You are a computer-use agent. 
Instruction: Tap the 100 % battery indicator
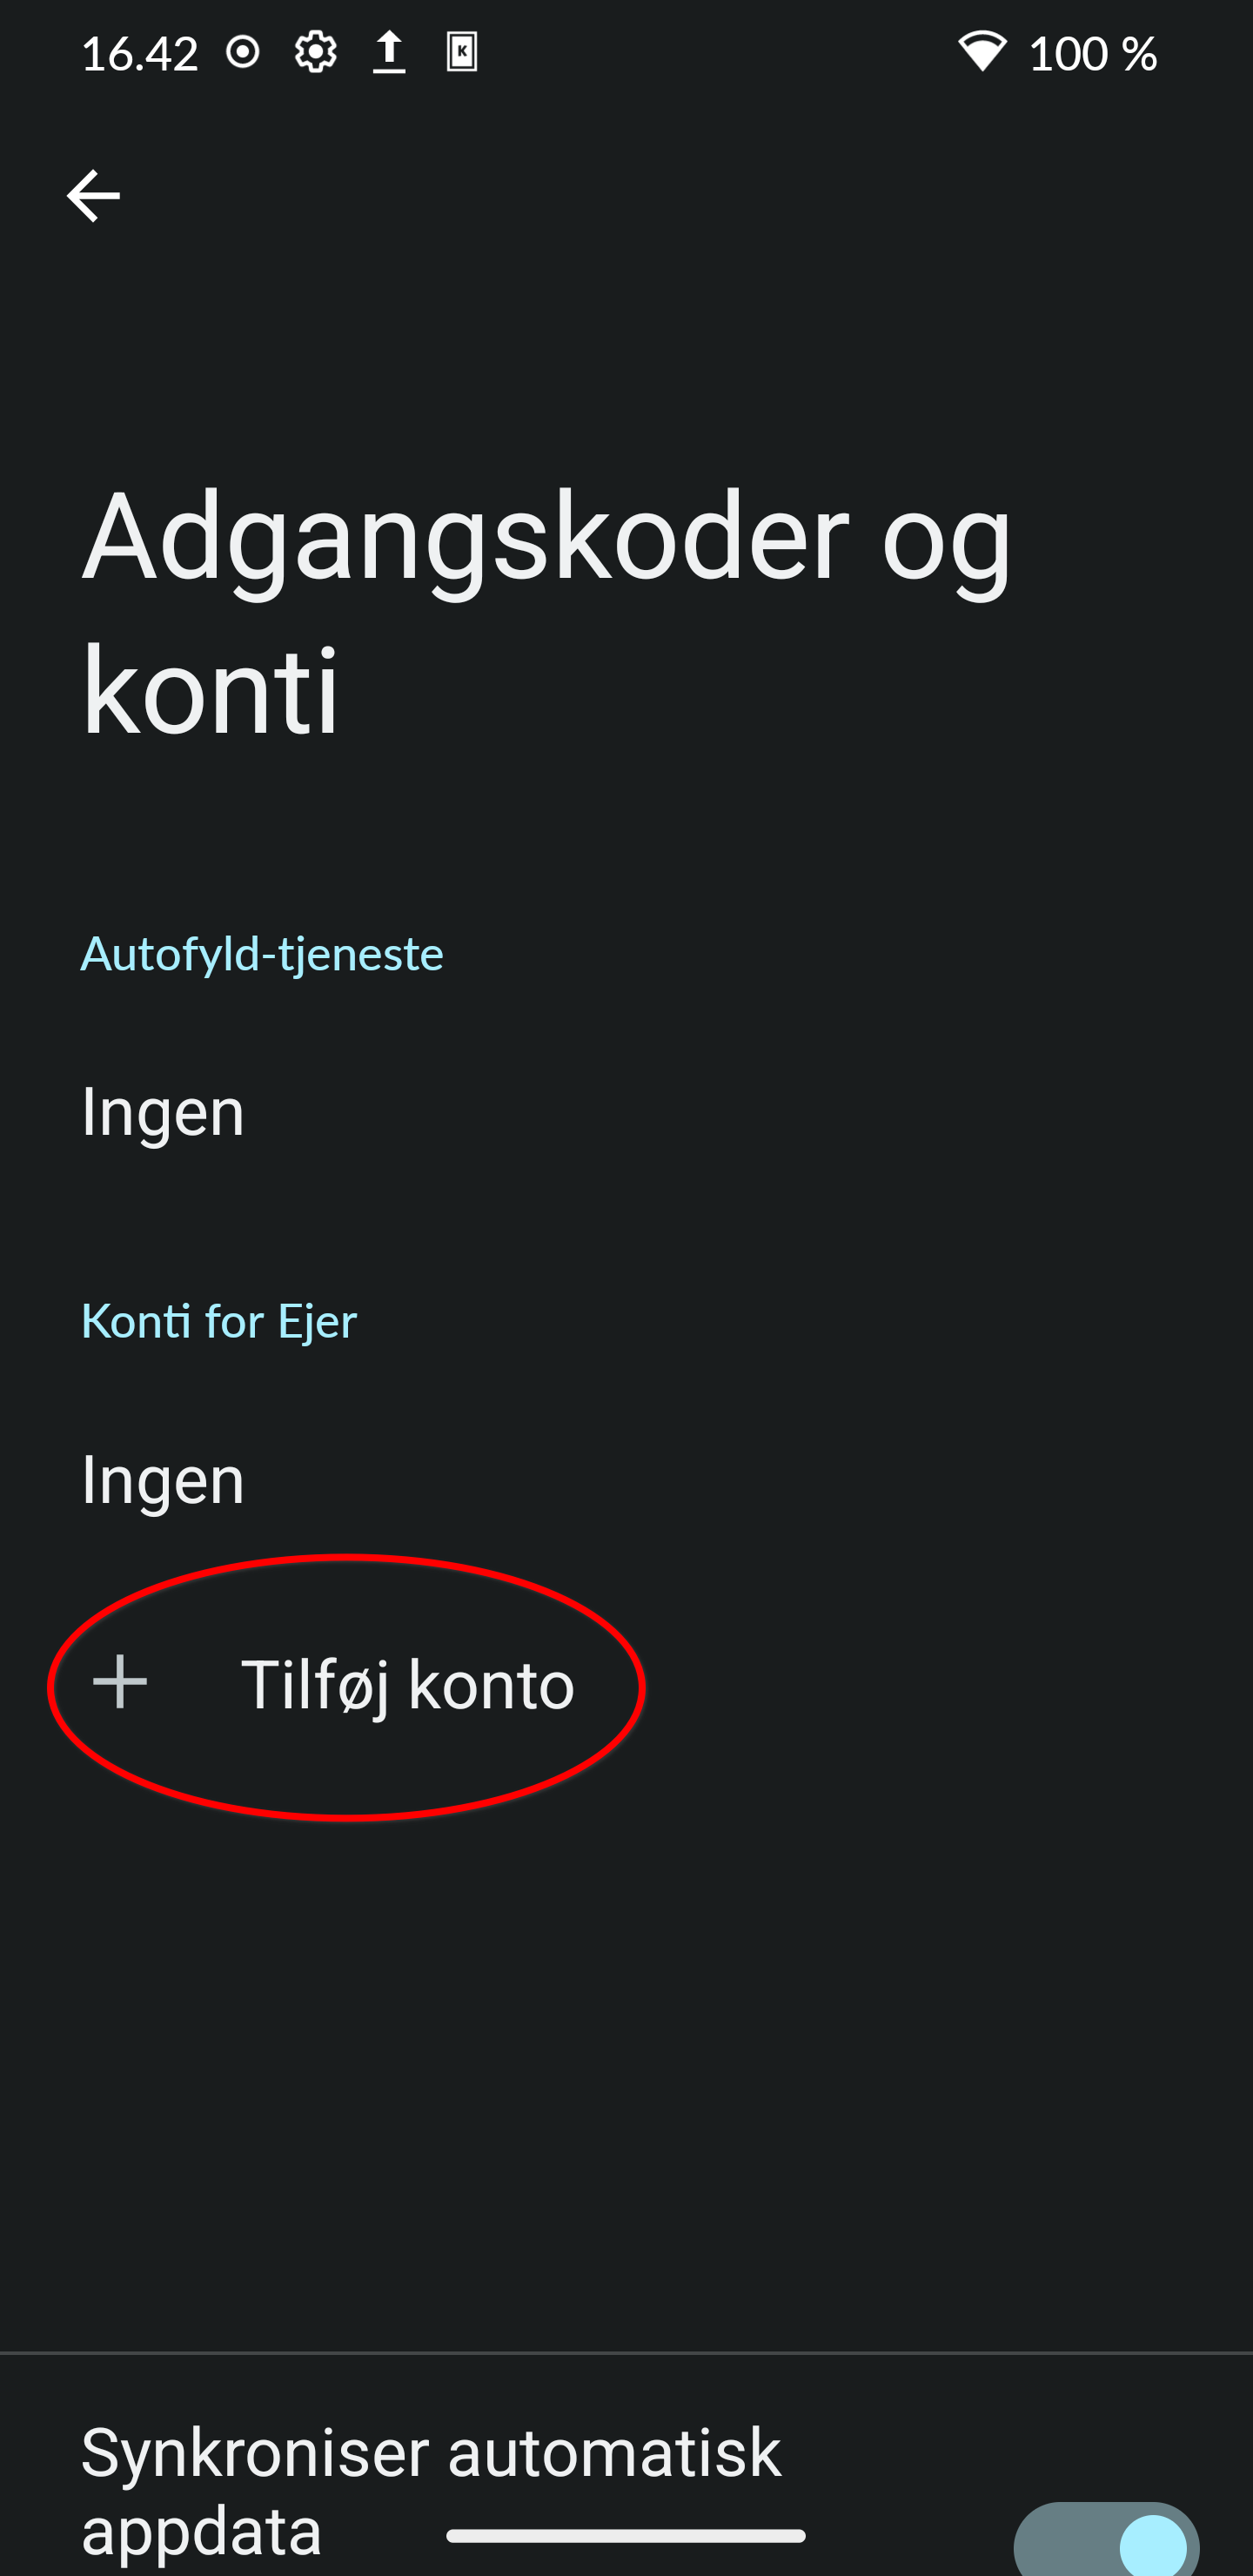pos(1093,53)
